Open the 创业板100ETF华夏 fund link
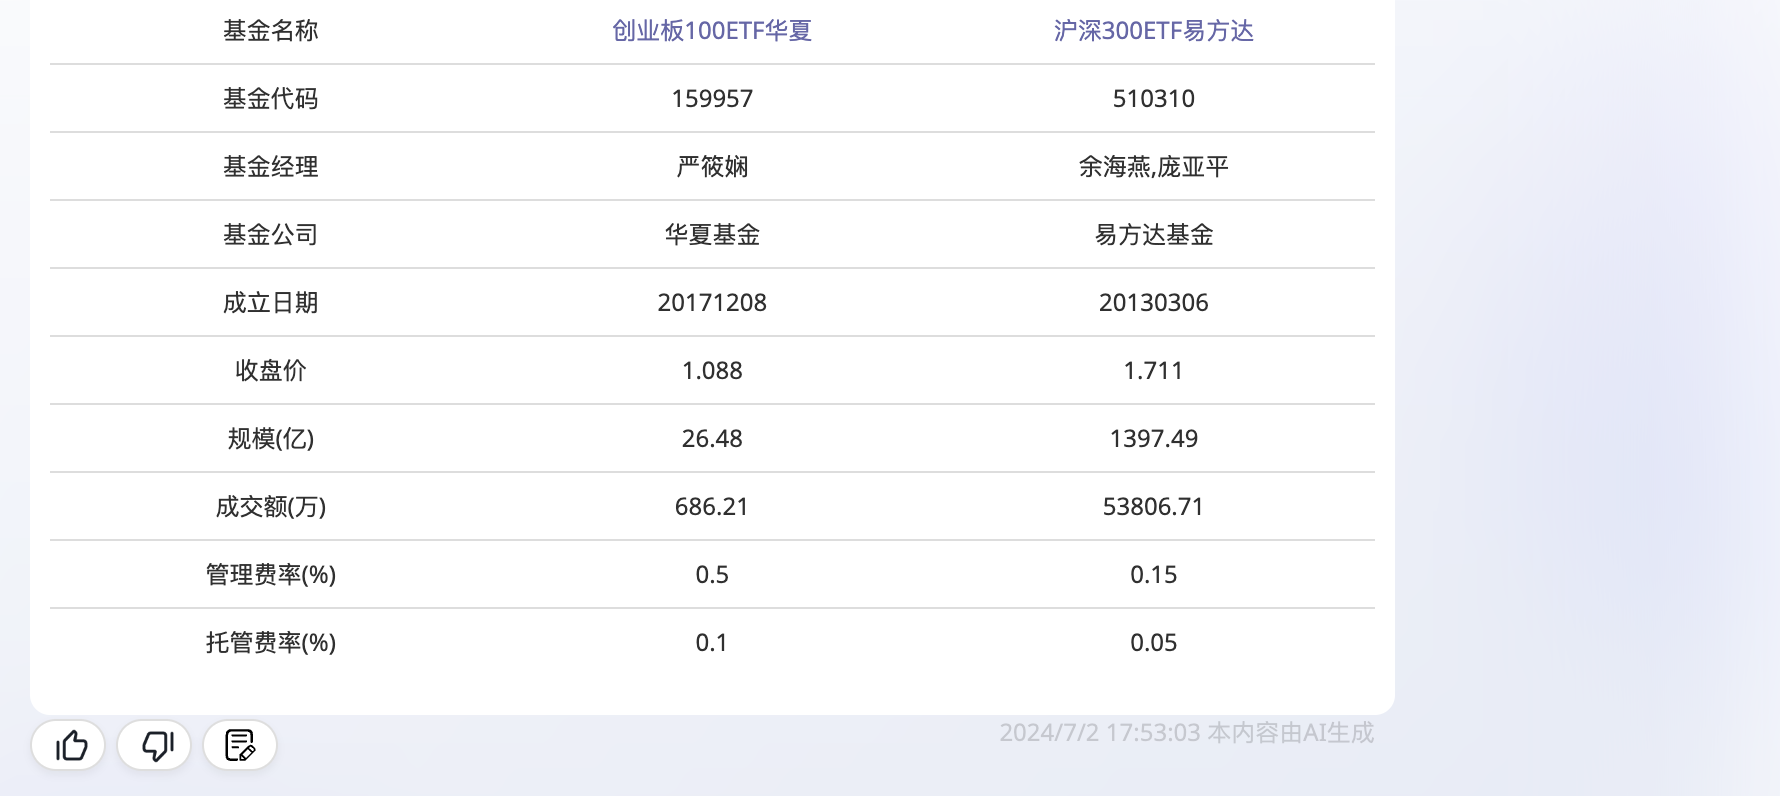 [x=711, y=31]
